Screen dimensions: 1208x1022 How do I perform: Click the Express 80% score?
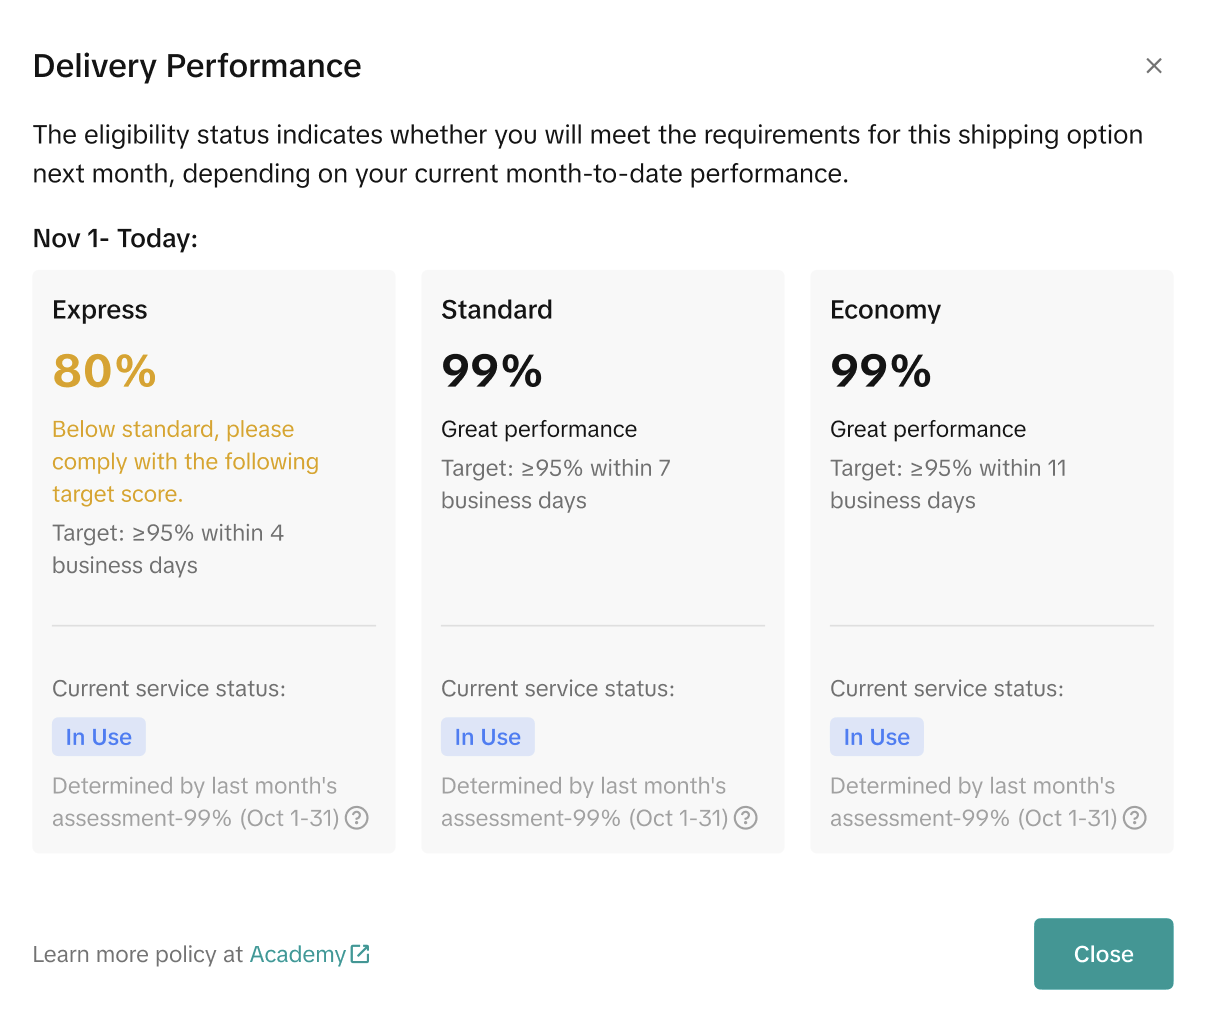click(105, 371)
